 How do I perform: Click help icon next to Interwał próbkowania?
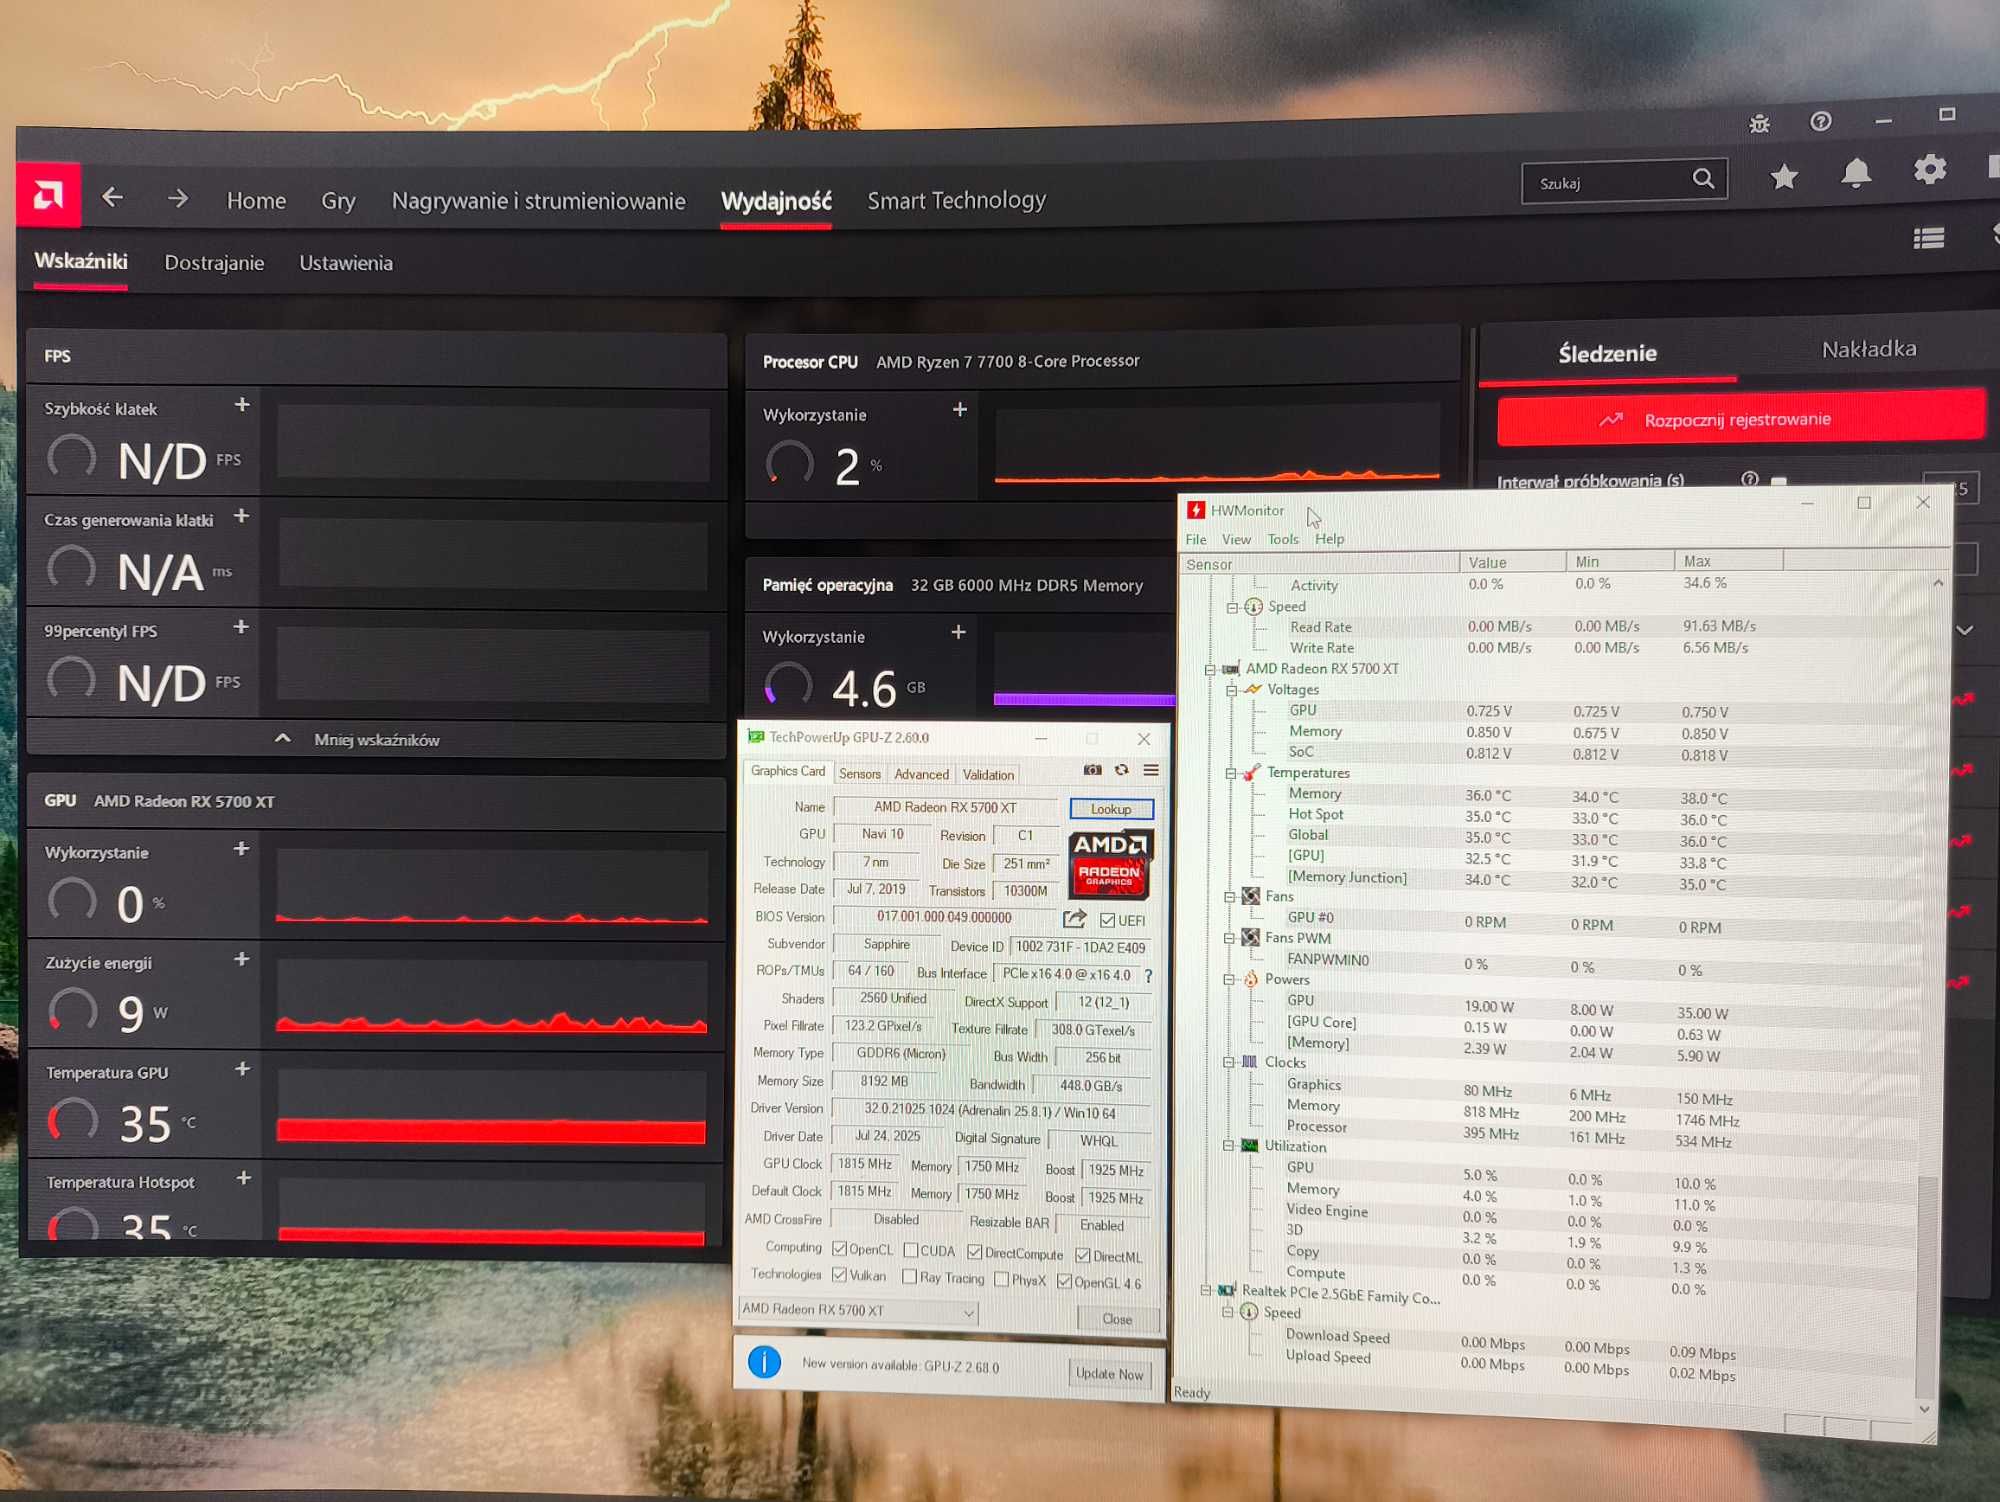(1750, 479)
